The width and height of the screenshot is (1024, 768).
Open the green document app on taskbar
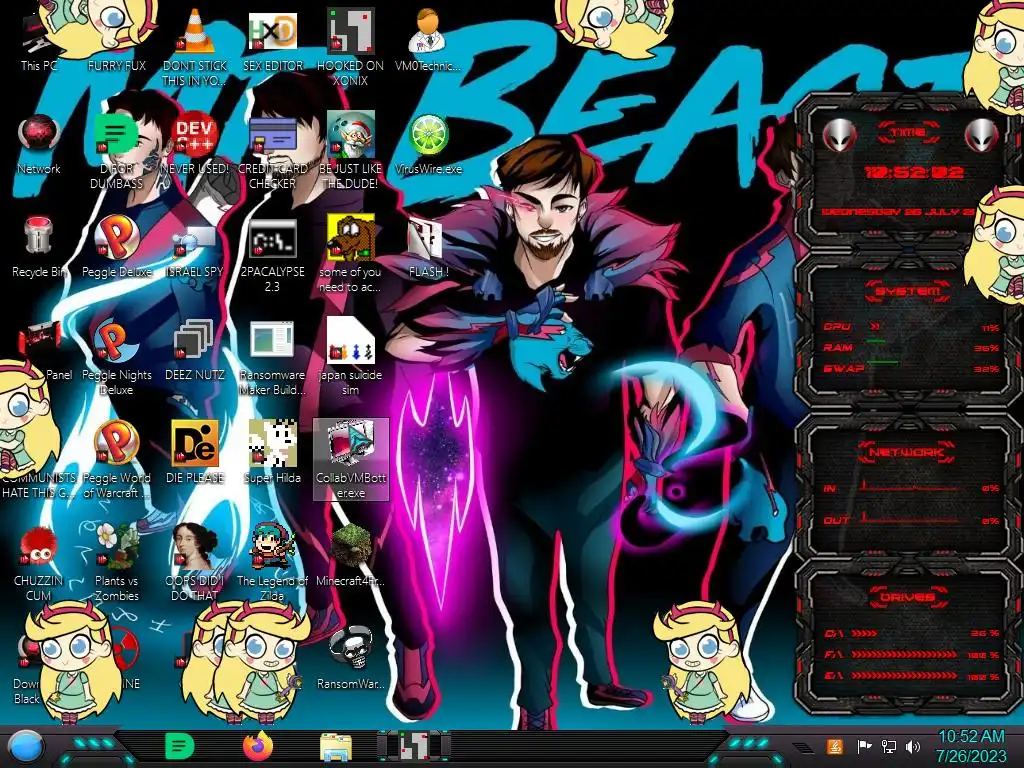tap(180, 746)
